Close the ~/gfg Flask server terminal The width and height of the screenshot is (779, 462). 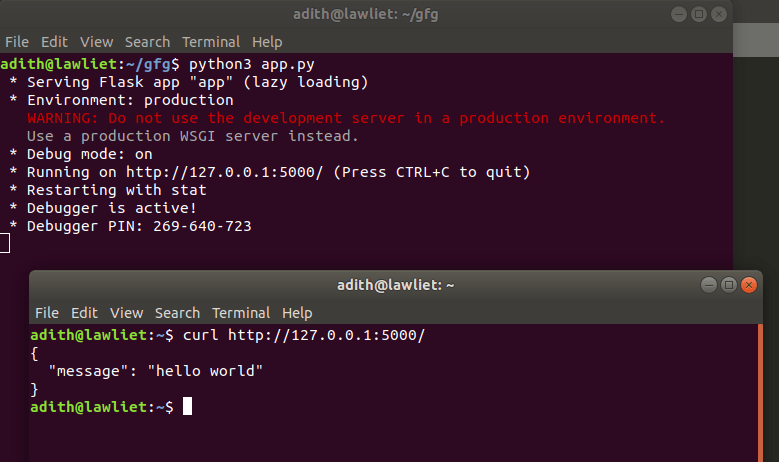click(719, 14)
